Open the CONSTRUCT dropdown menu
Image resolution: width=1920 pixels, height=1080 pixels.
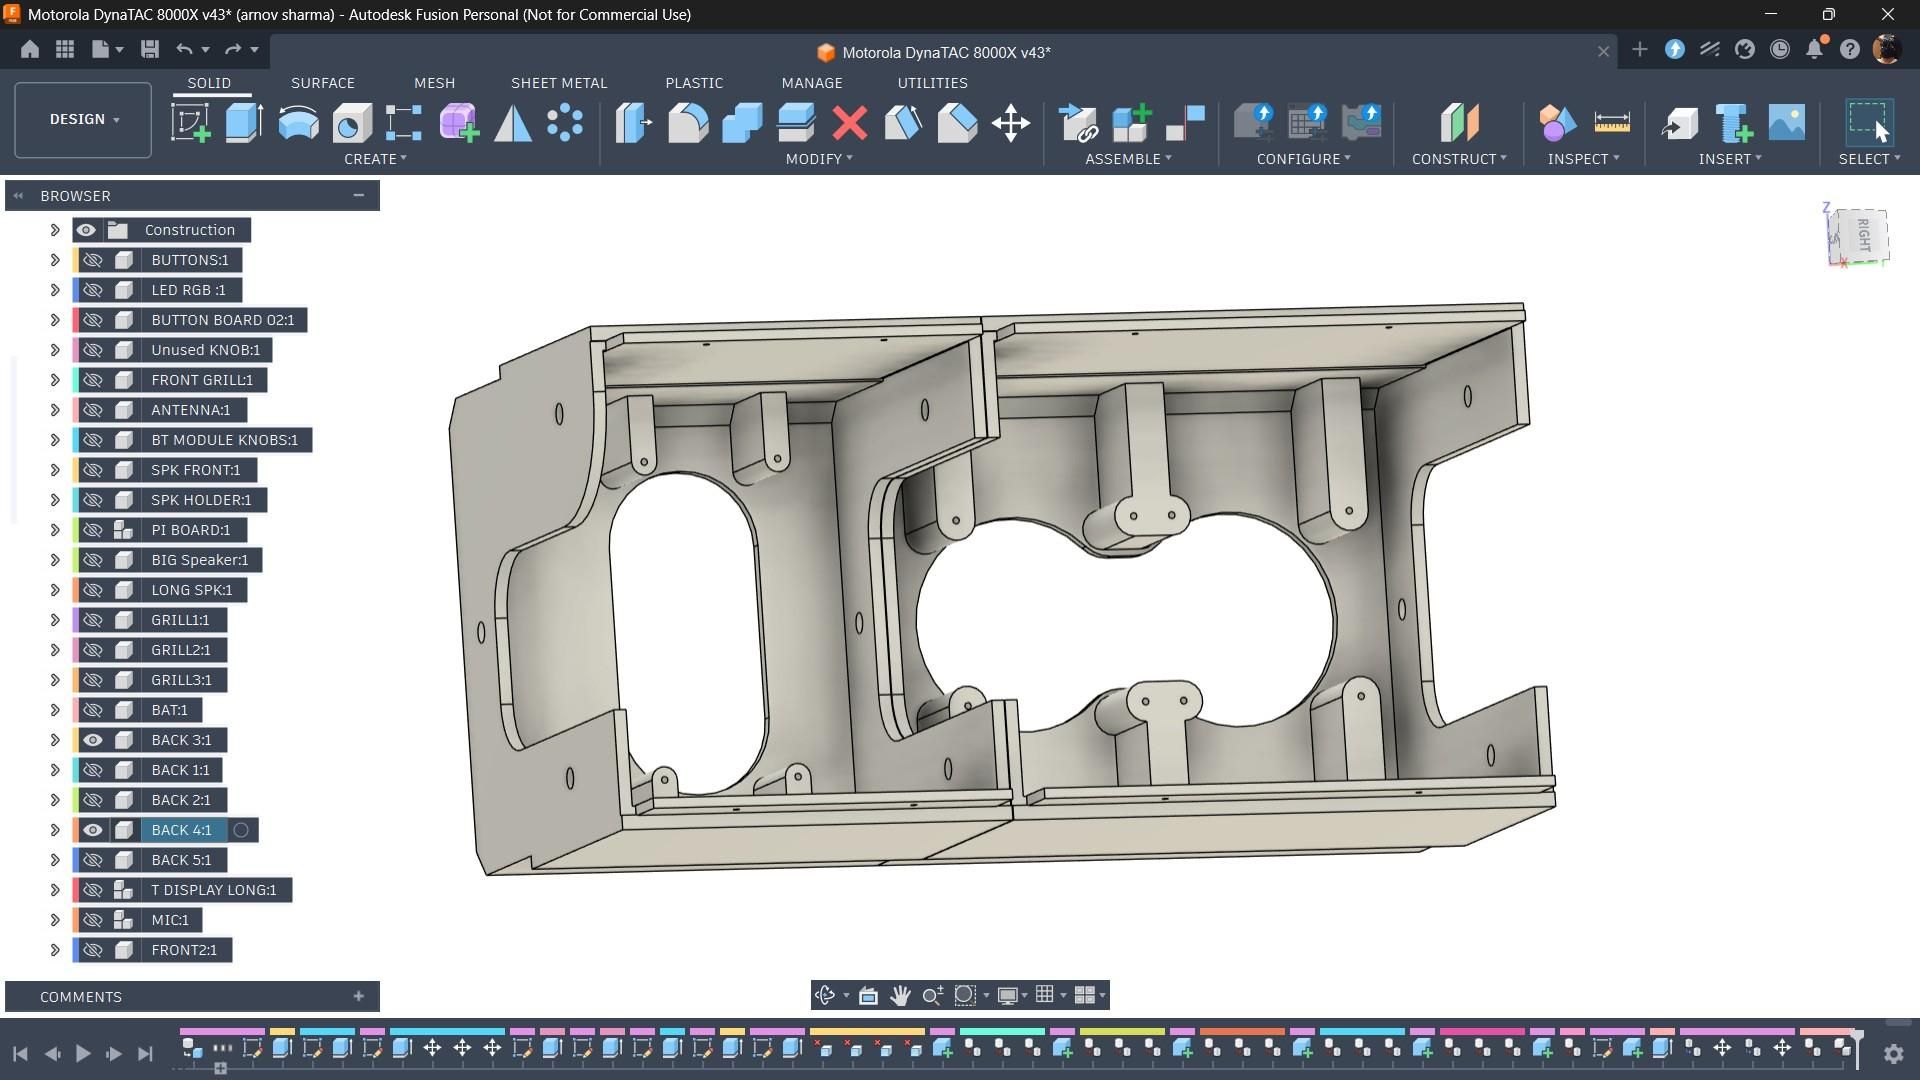tap(1459, 159)
